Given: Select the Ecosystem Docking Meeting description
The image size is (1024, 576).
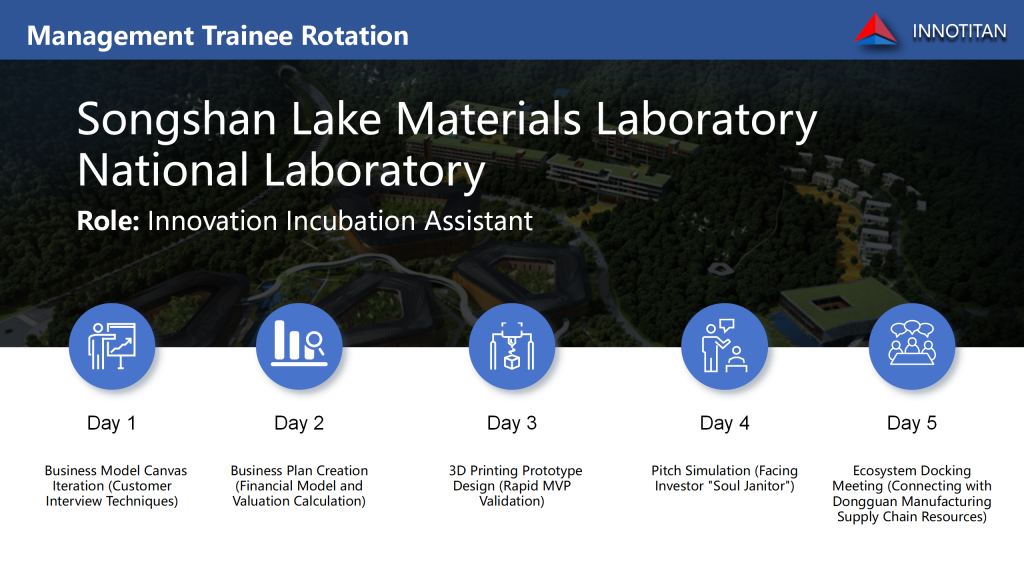Looking at the screenshot, I should (x=912, y=494).
